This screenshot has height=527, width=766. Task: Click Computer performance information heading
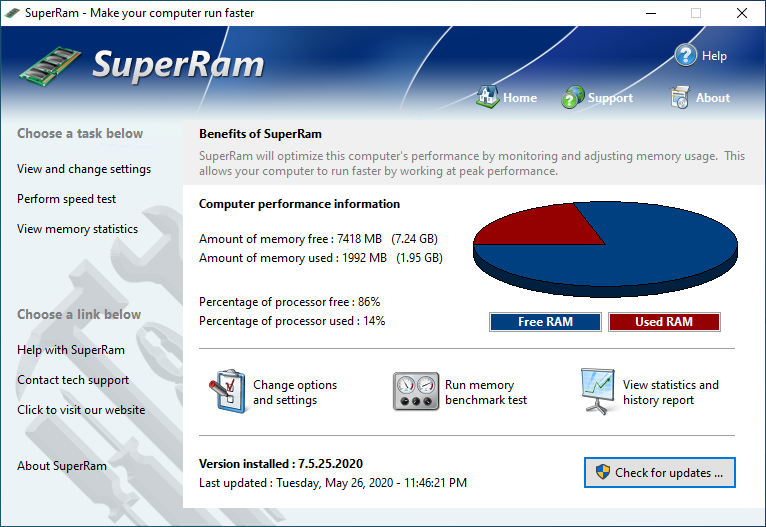click(x=299, y=204)
